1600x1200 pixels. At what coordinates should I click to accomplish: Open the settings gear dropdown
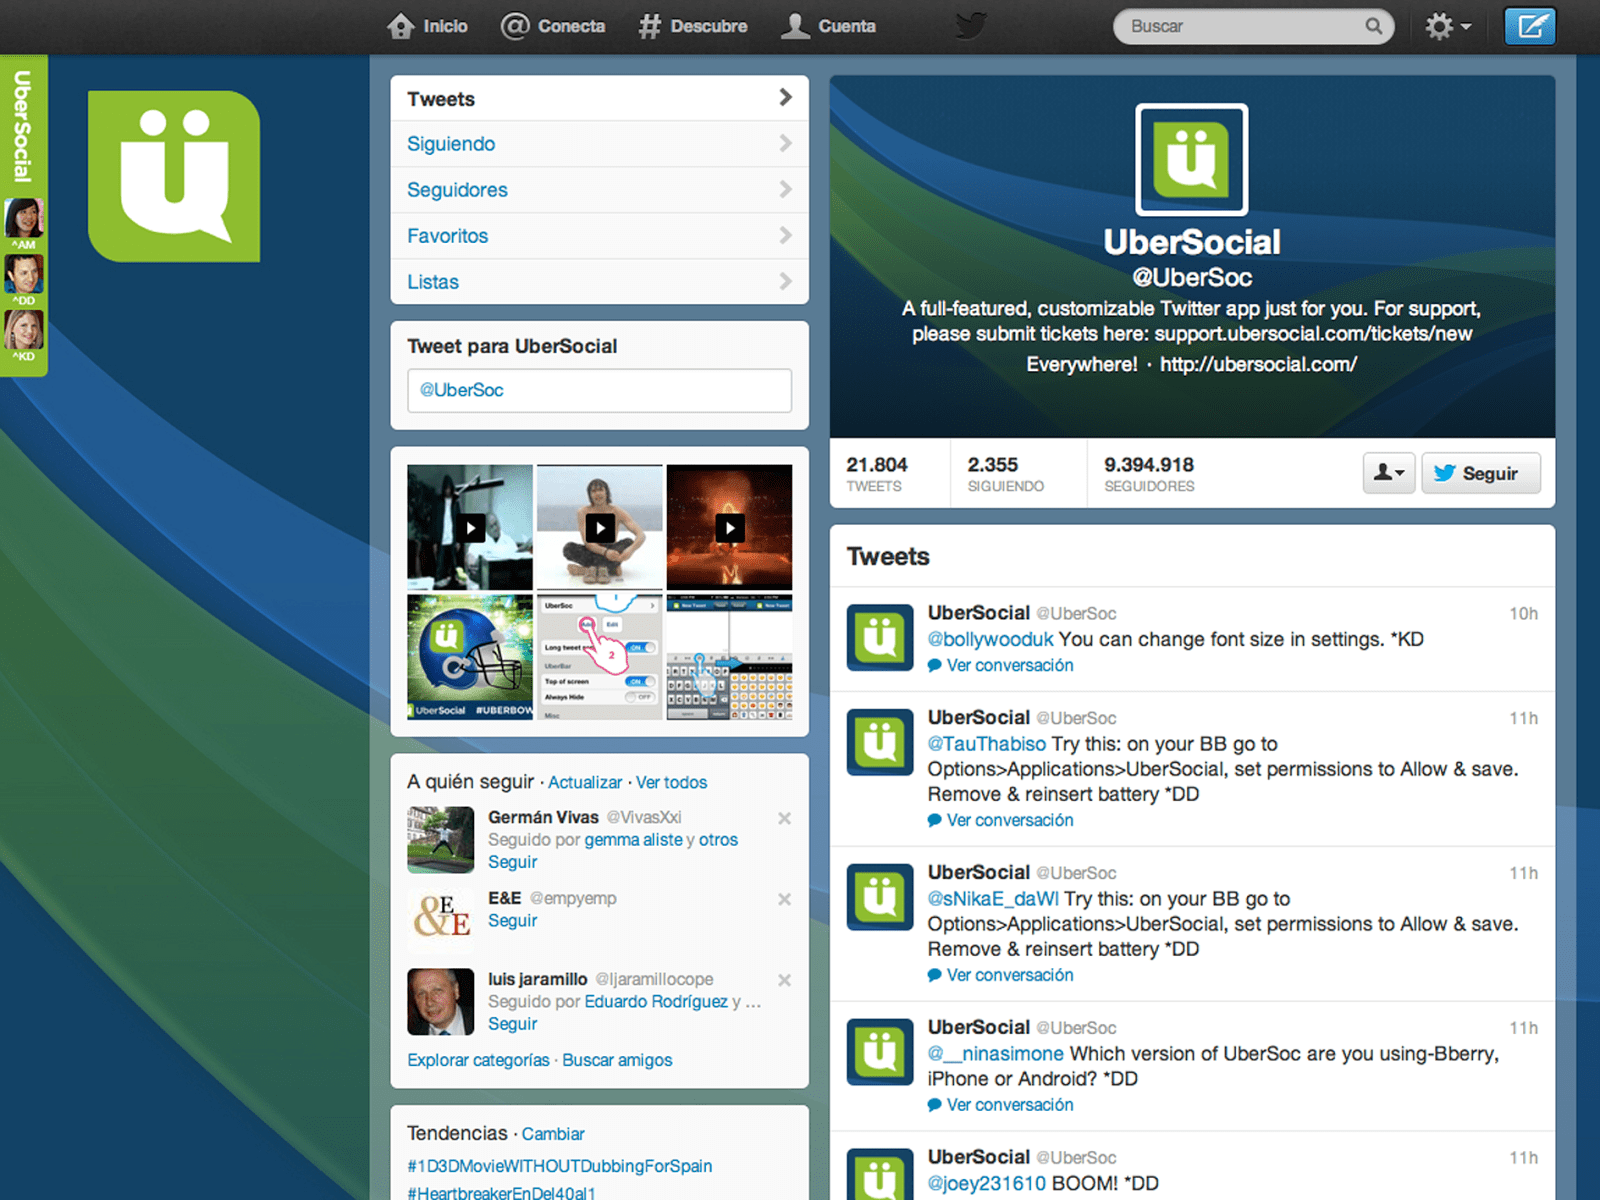(1447, 26)
